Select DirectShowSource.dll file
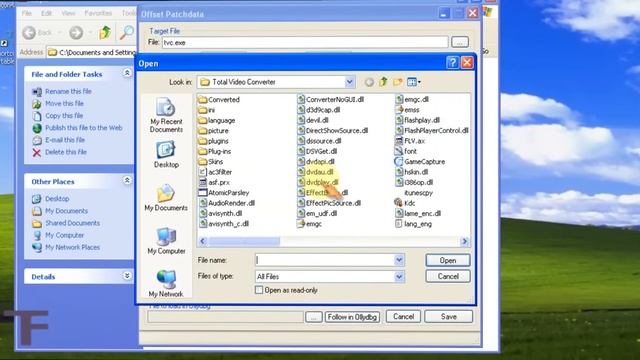This screenshot has height=360, width=640. coord(333,131)
